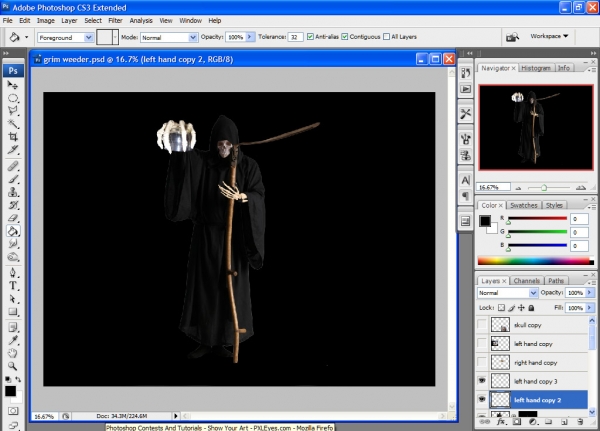Click the Go to Bridge icon

click(512, 37)
